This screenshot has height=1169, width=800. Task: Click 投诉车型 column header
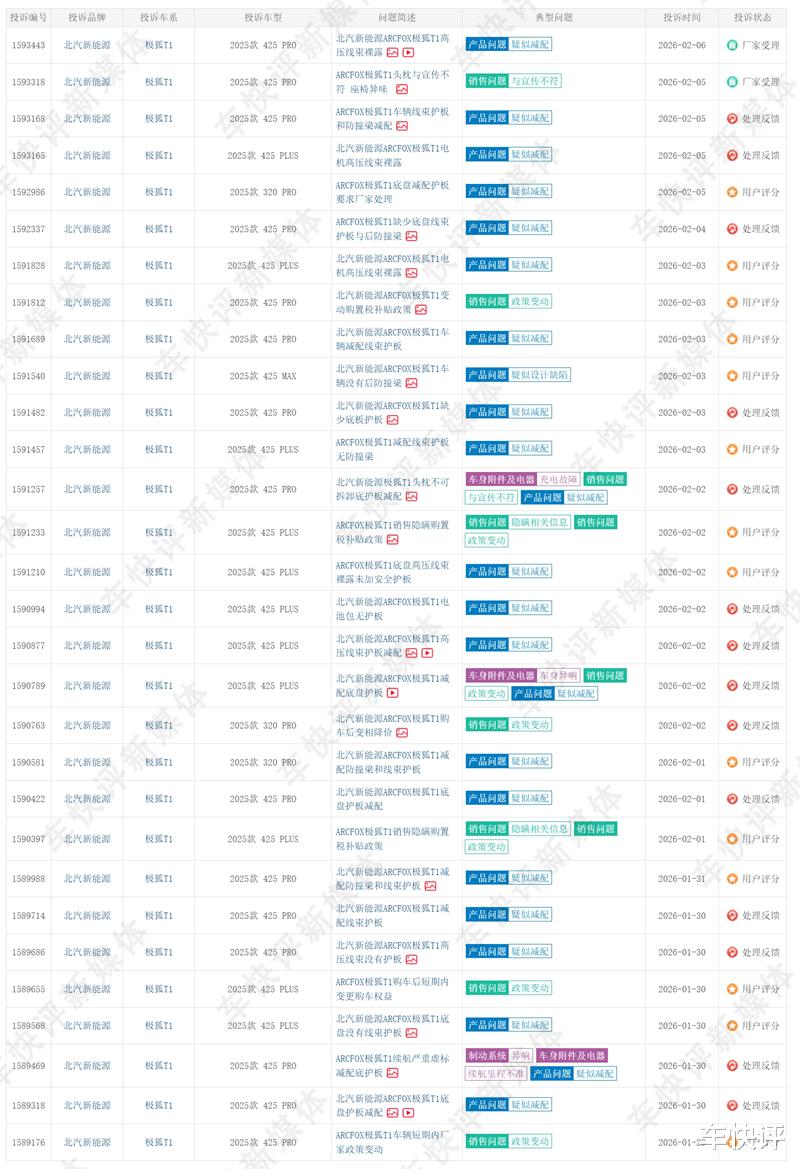(263, 17)
